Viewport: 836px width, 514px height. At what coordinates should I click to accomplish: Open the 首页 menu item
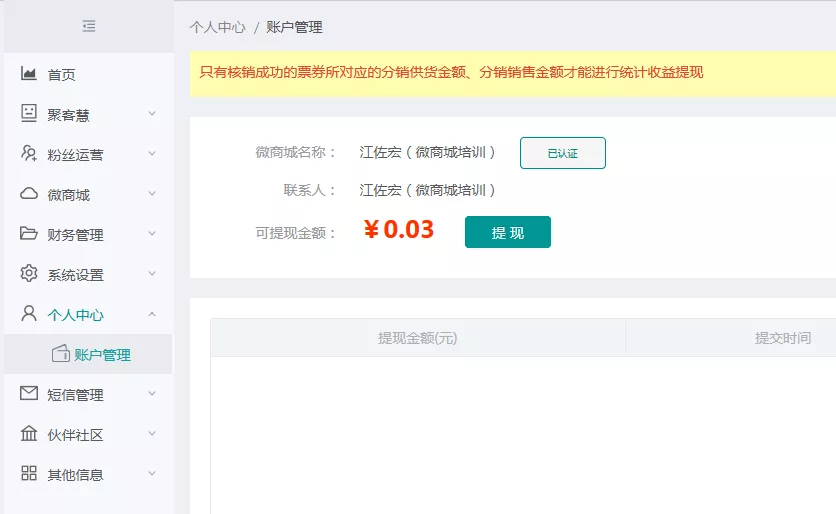pos(62,75)
